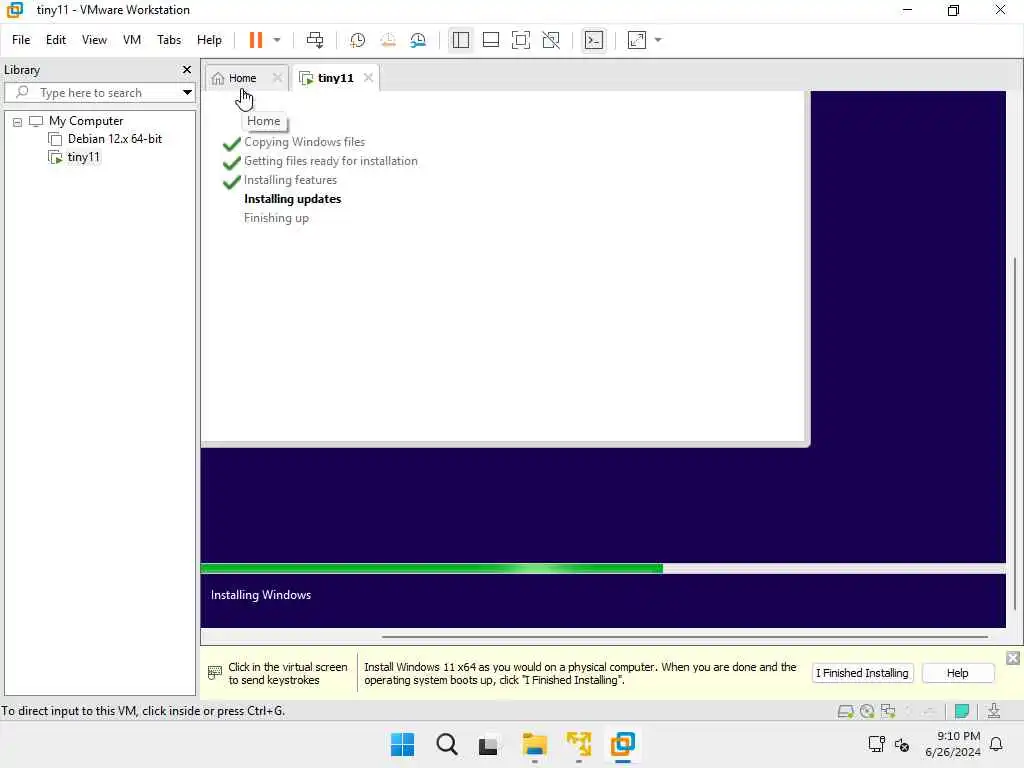Take a snapshot of this virtual machine

tap(357, 40)
